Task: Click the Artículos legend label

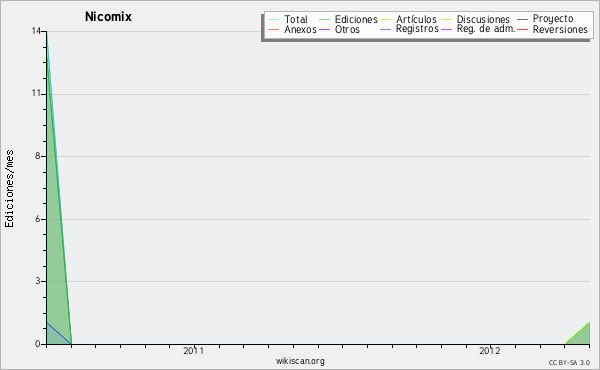Action: pos(416,19)
